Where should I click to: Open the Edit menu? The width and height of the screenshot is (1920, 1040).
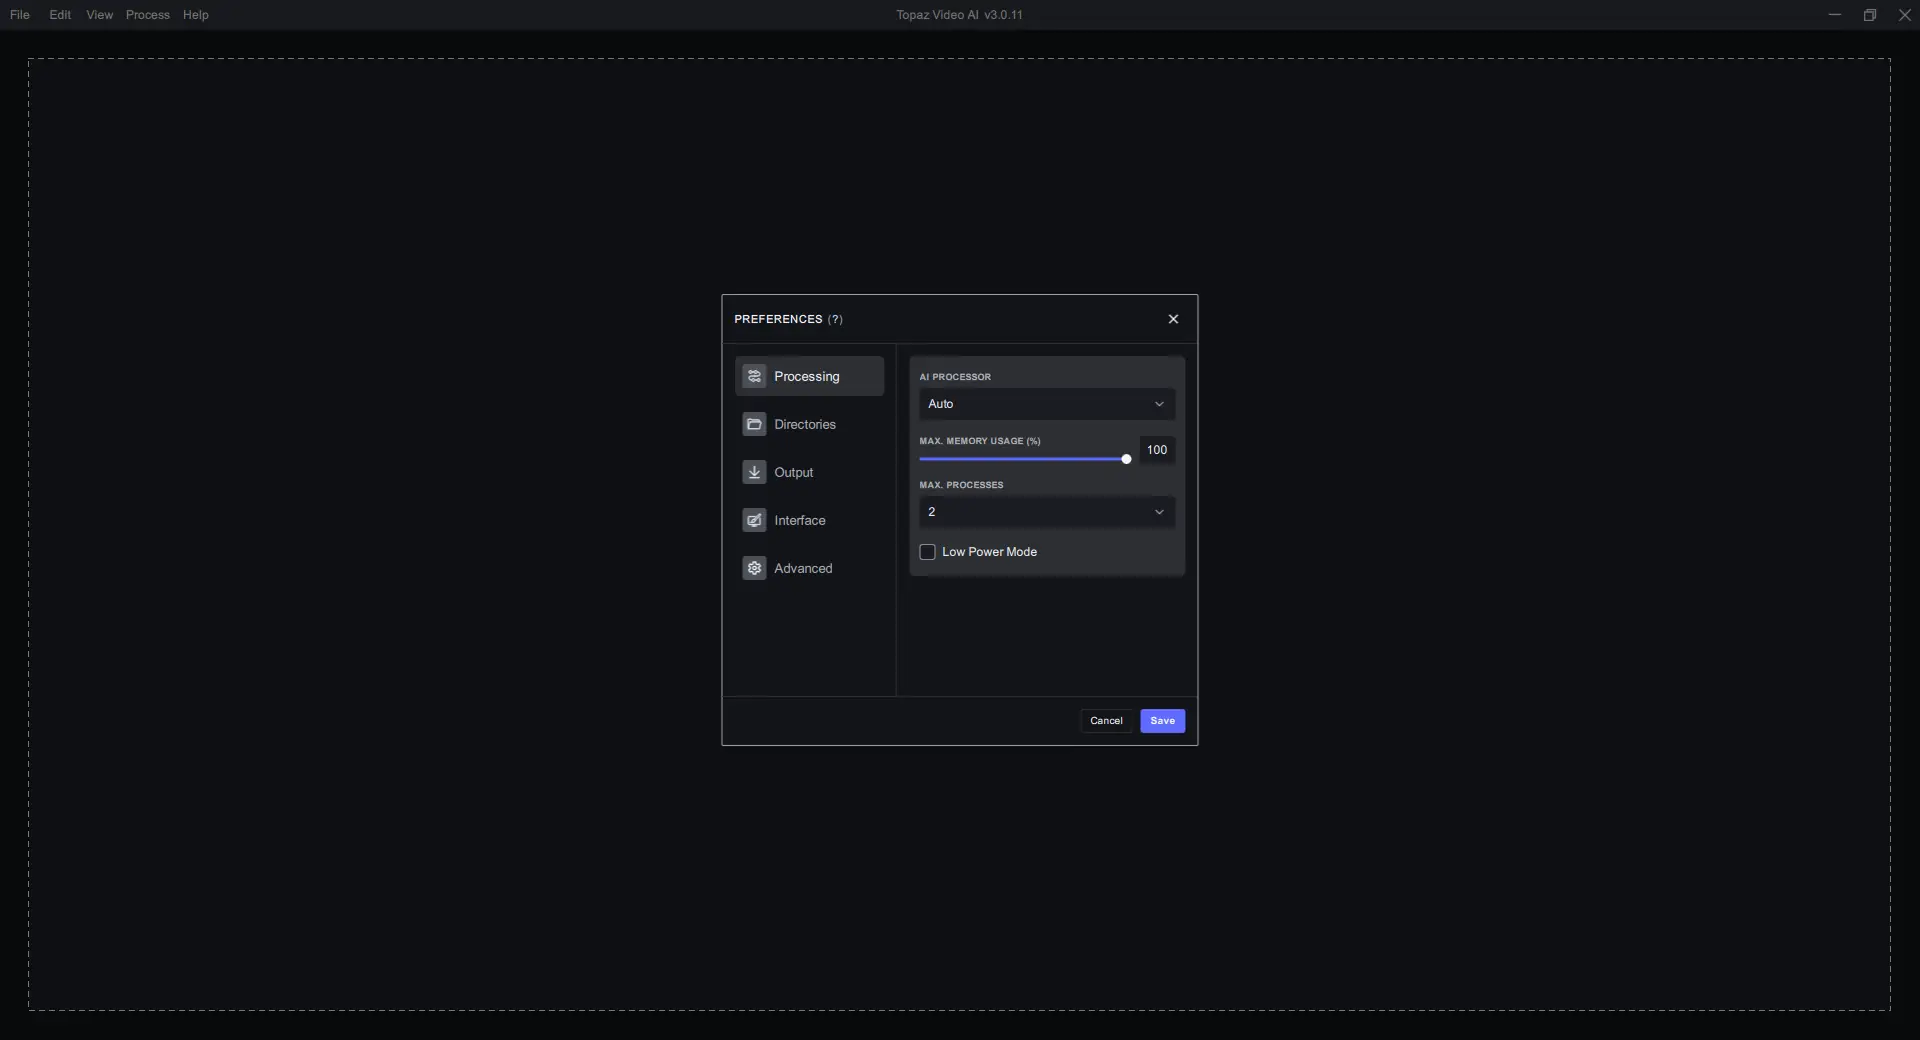[x=60, y=15]
